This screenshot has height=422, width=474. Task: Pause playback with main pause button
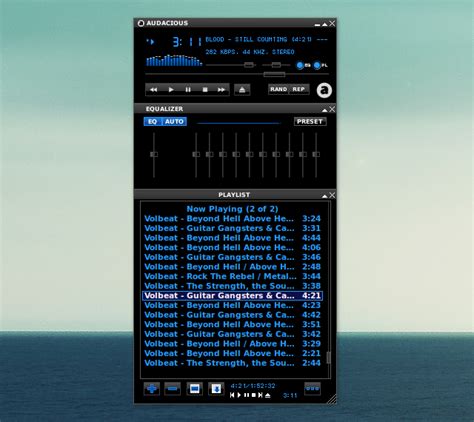click(x=188, y=90)
